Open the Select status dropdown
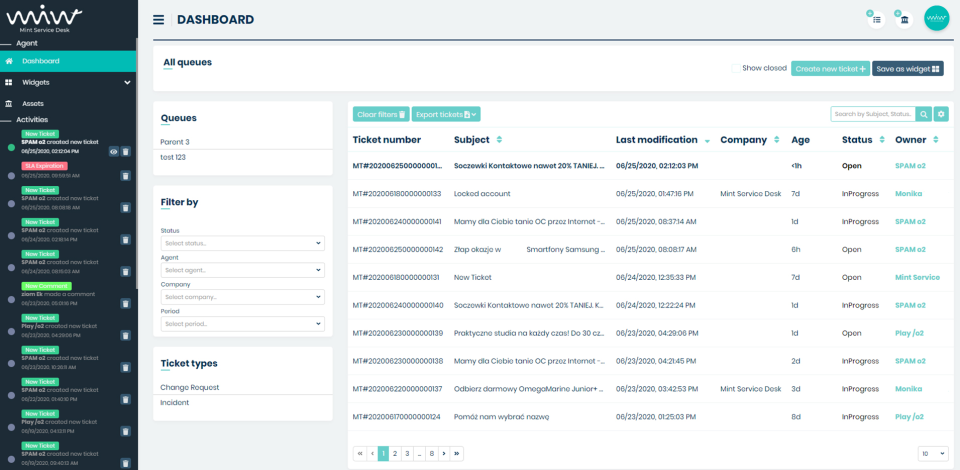The width and height of the screenshot is (960, 470). click(x=242, y=243)
